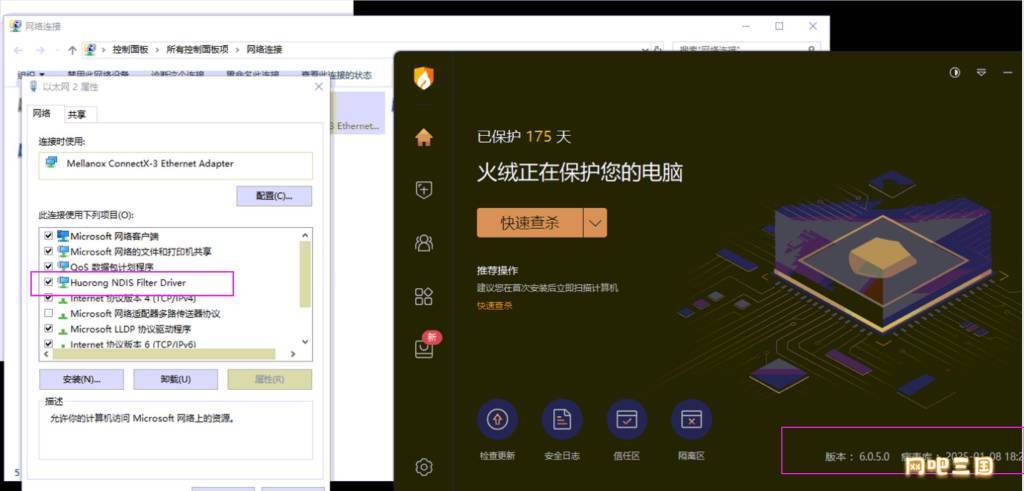1024x491 pixels.
Task: Toggle Internet 协议版本 4 (TCP/IPv4) checkbox
Action: pos(48,298)
